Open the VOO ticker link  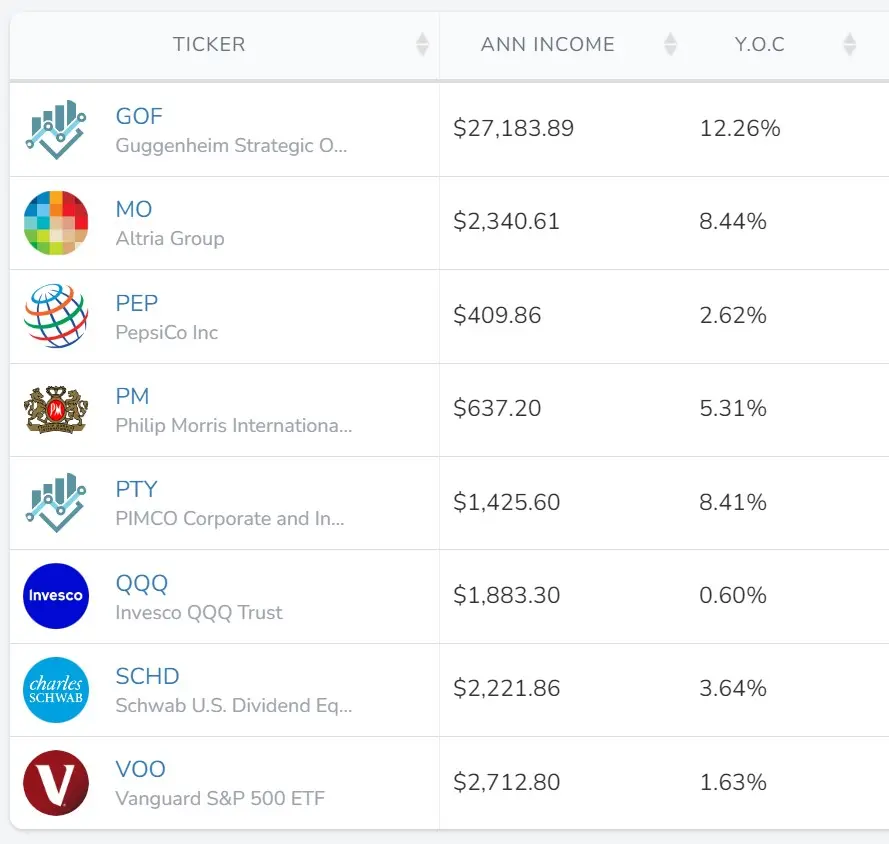coord(141,769)
